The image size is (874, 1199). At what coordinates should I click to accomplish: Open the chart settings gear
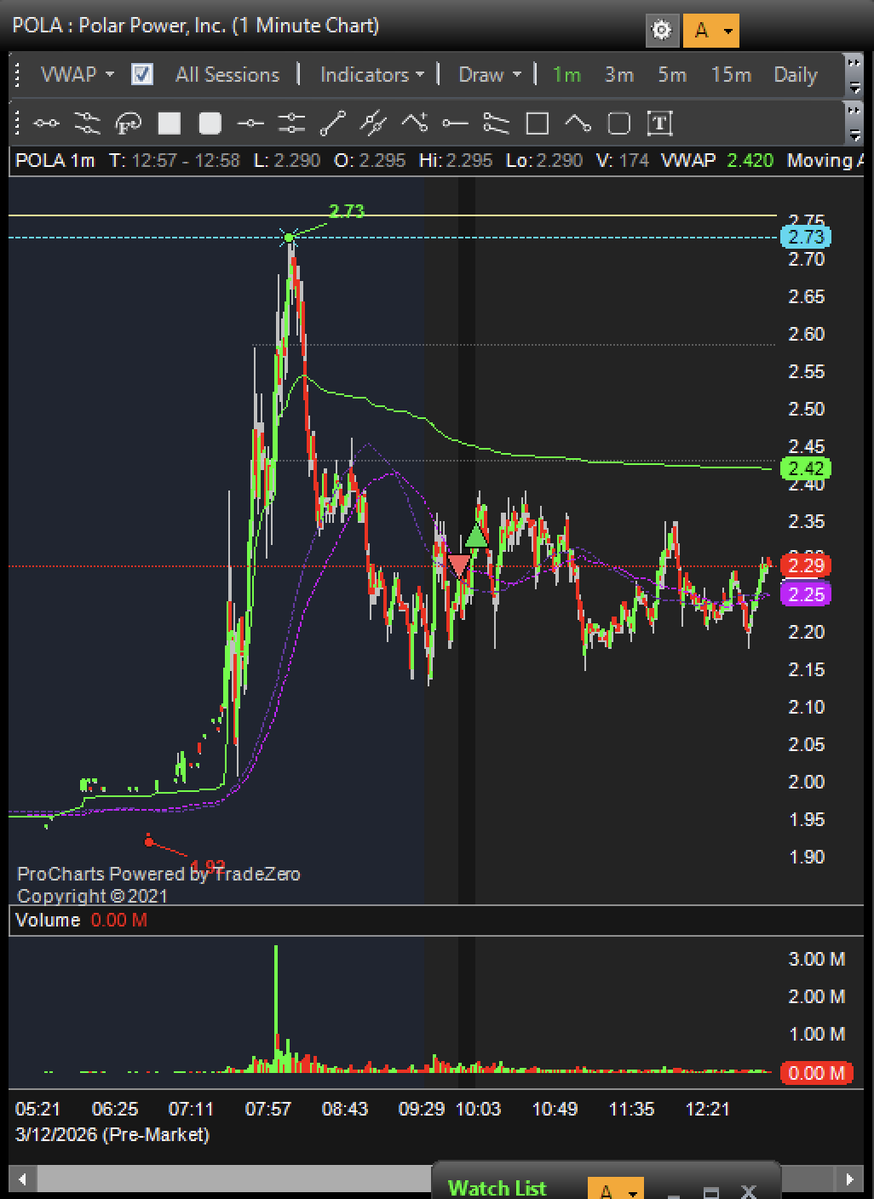coord(661,31)
